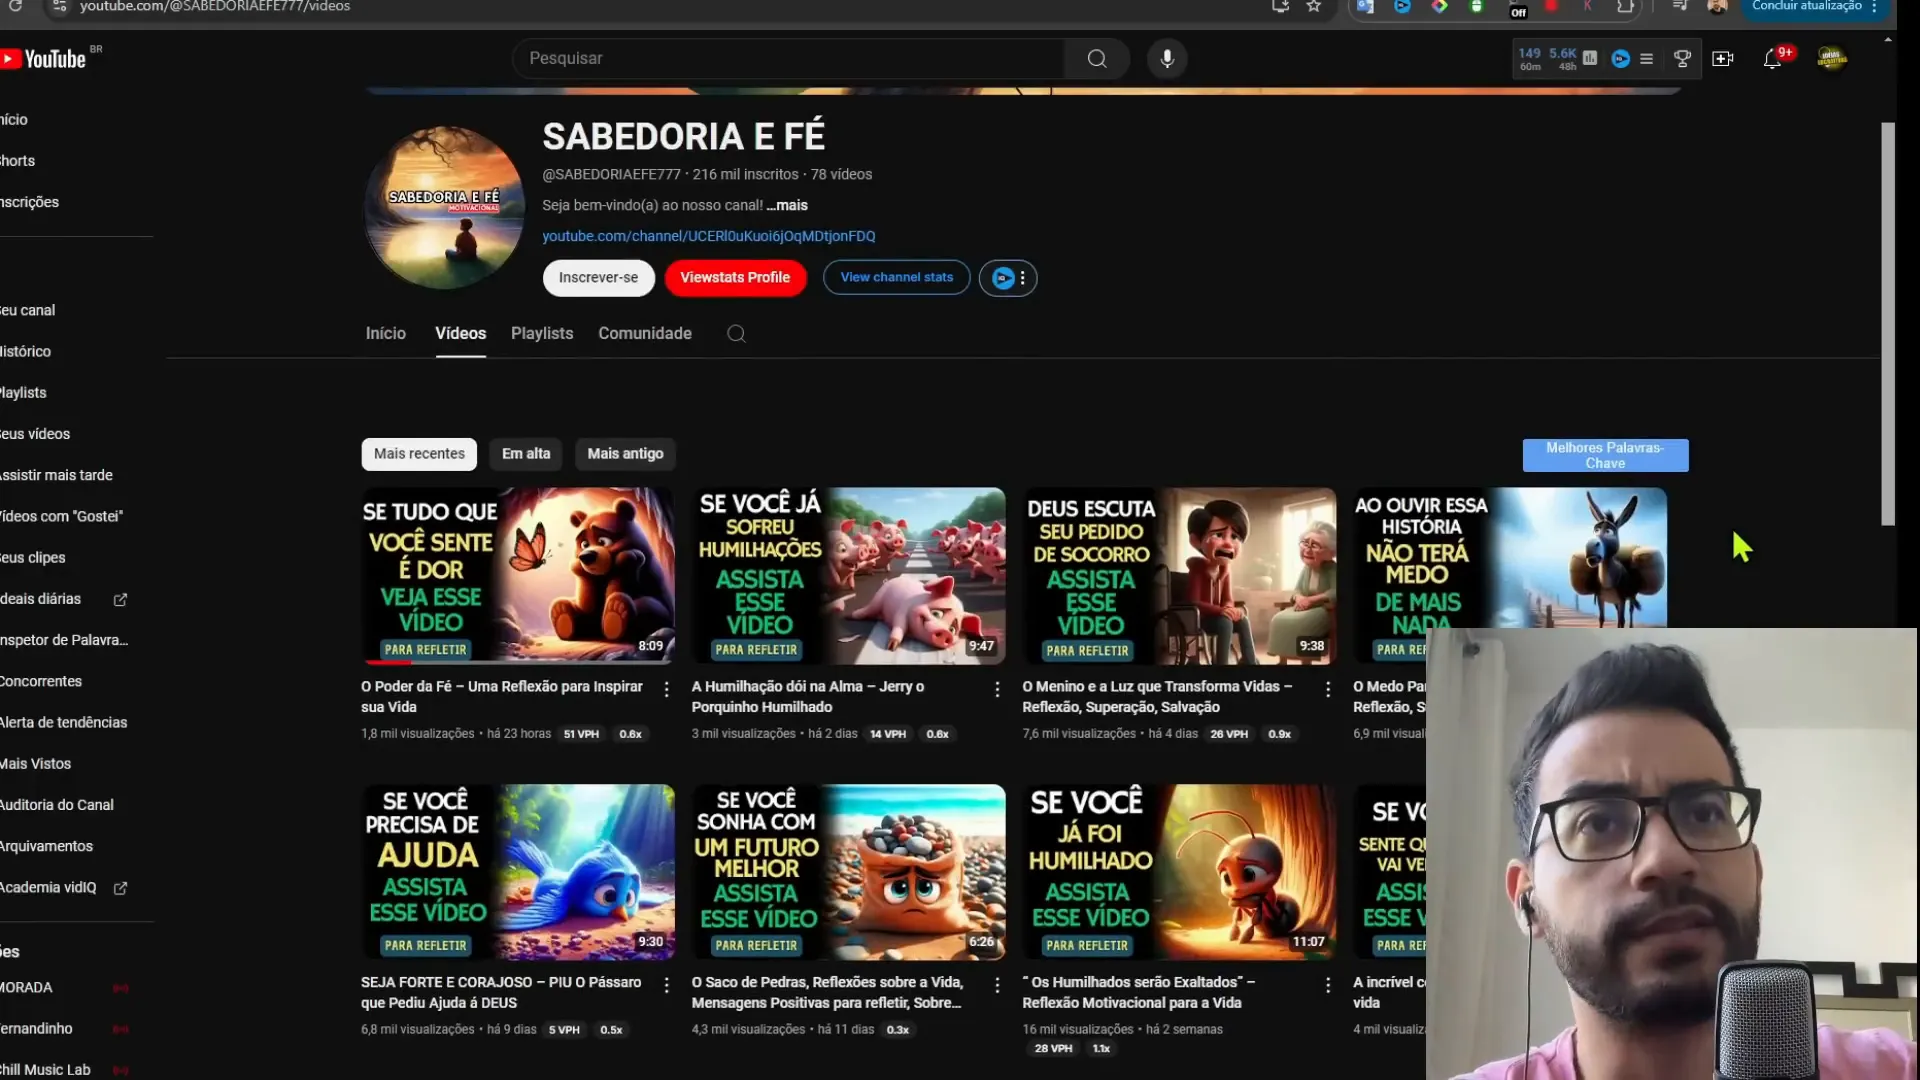This screenshot has width=1920, height=1080.
Task: Open the blue bird thumbnail SEJA FORTE
Action: coord(518,872)
